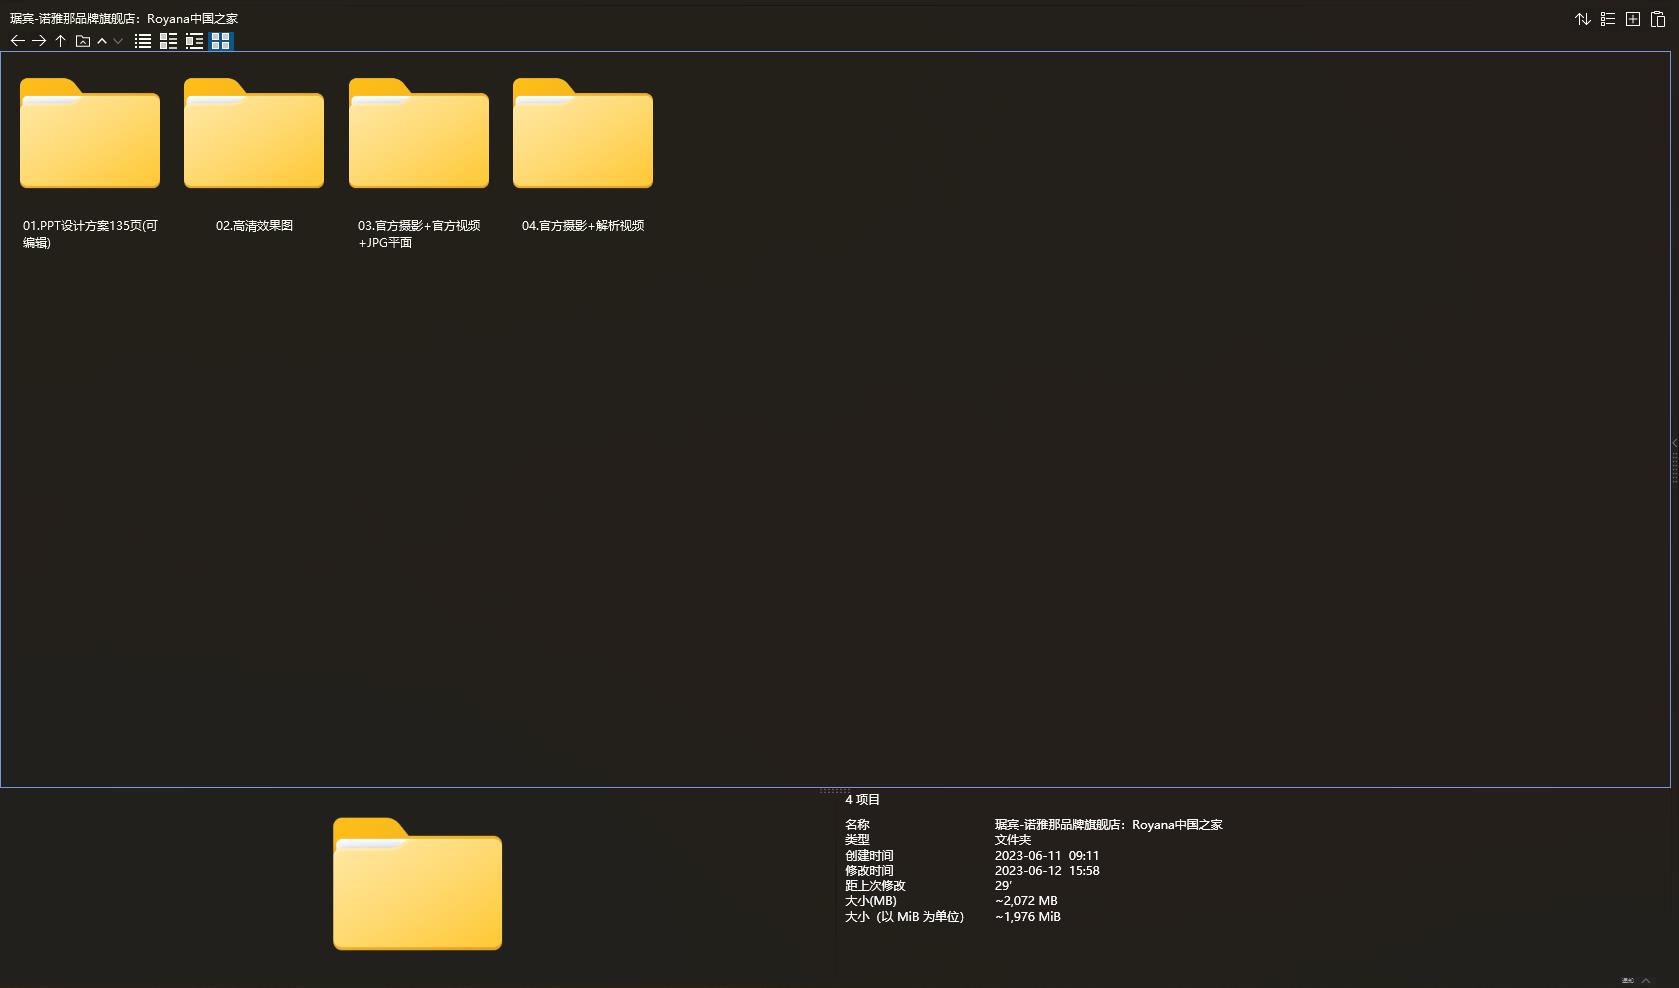Click the small up chevron at bottom right
1679x988 pixels.
pyautogui.click(x=1646, y=980)
